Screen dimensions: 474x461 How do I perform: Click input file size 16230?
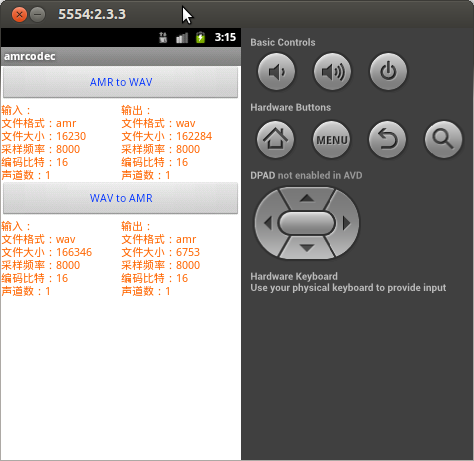(71, 136)
